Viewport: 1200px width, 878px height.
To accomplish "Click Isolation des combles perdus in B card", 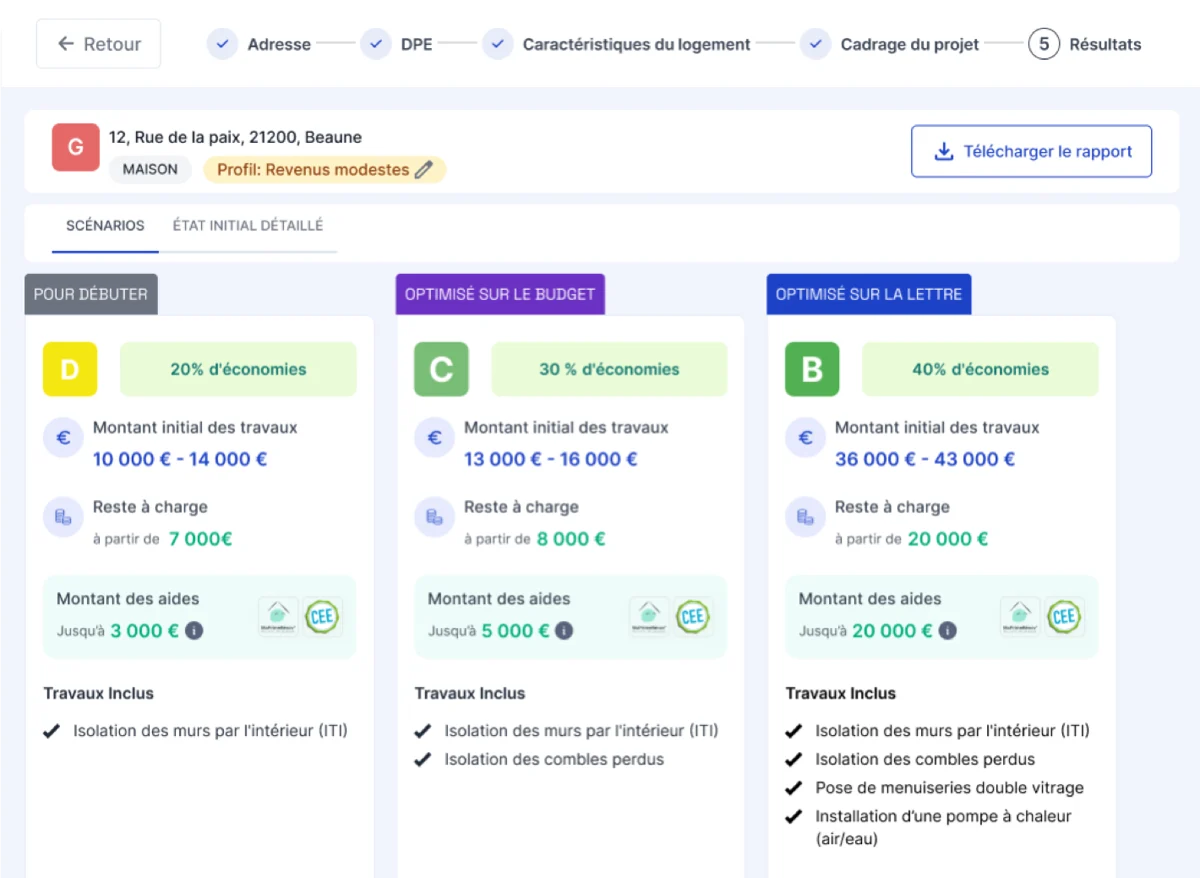I will tap(925, 759).
